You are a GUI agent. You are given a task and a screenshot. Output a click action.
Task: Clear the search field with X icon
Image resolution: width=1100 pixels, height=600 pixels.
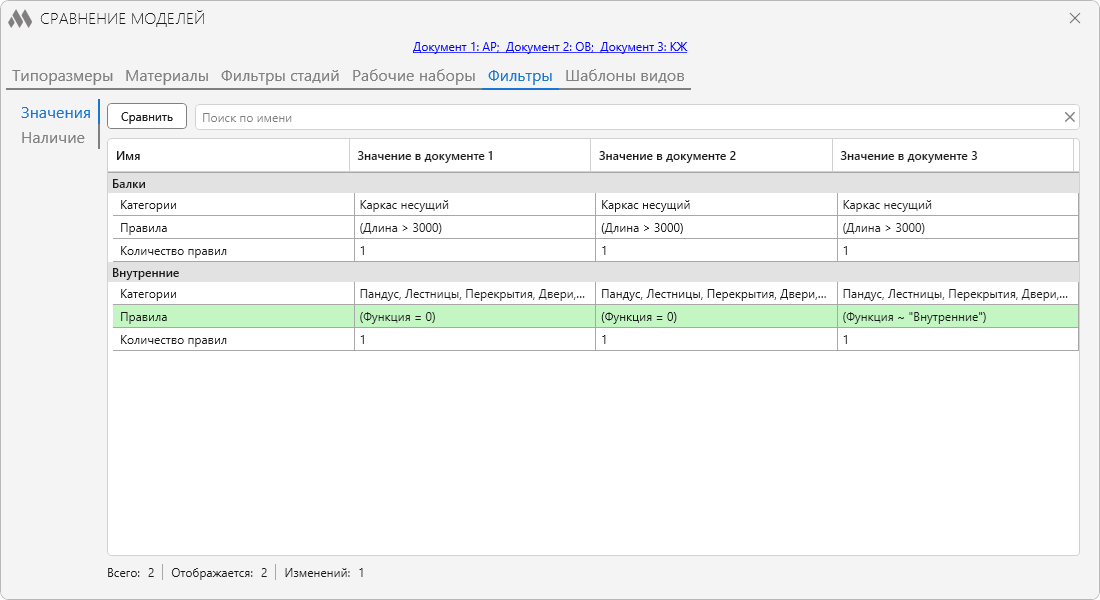pos(1069,117)
